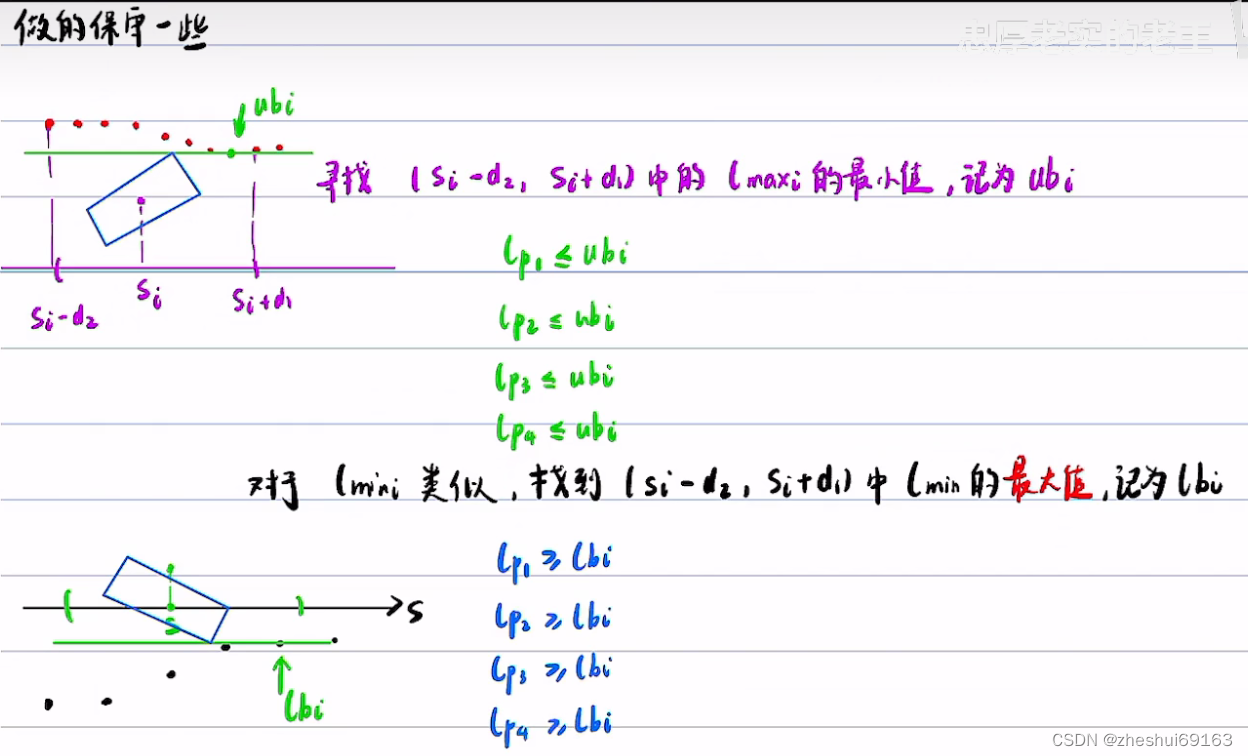The height and width of the screenshot is (756, 1248).
Task: Click the purple 'Si' label under the dashed line
Action: 149,294
